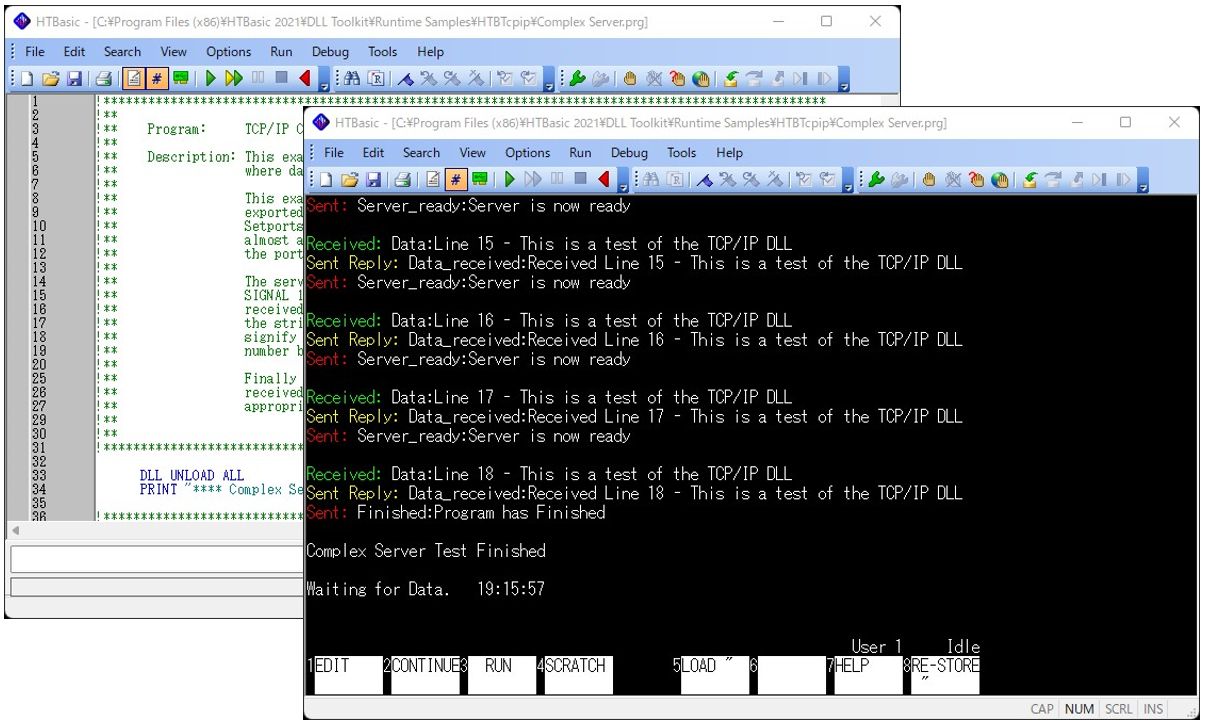
Task: Click upper input line in back window
Action: pyautogui.click(x=157, y=559)
